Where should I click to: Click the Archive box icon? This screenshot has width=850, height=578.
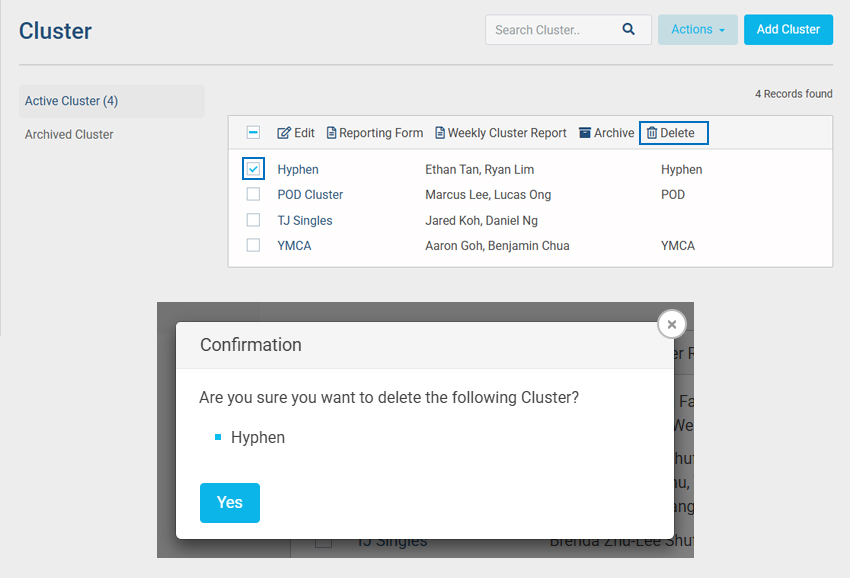(585, 133)
